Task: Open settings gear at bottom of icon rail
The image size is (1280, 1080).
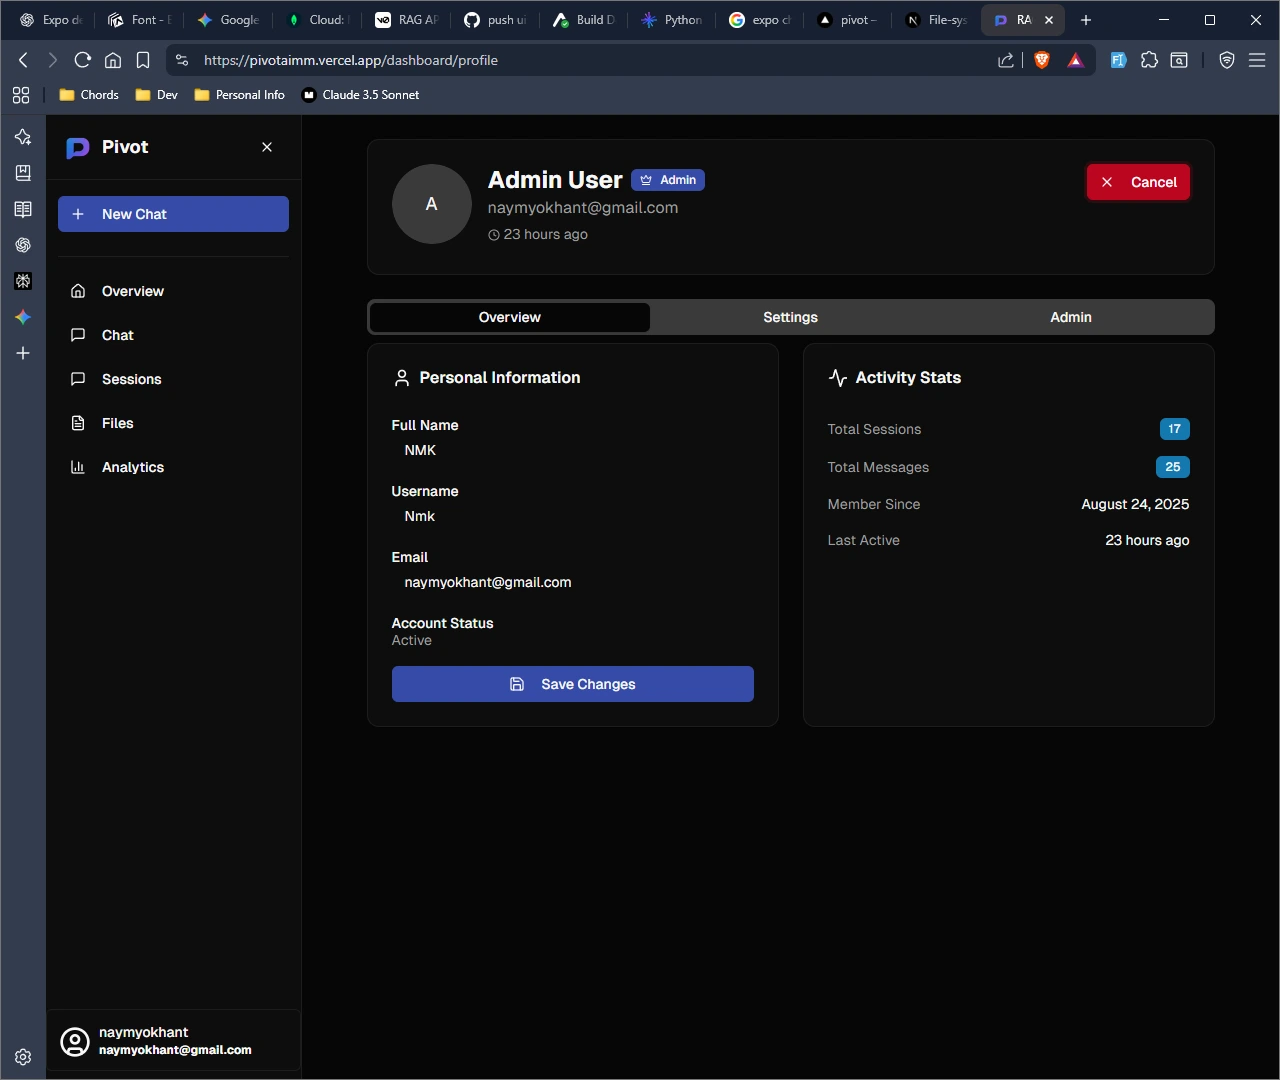Action: click(22, 1056)
